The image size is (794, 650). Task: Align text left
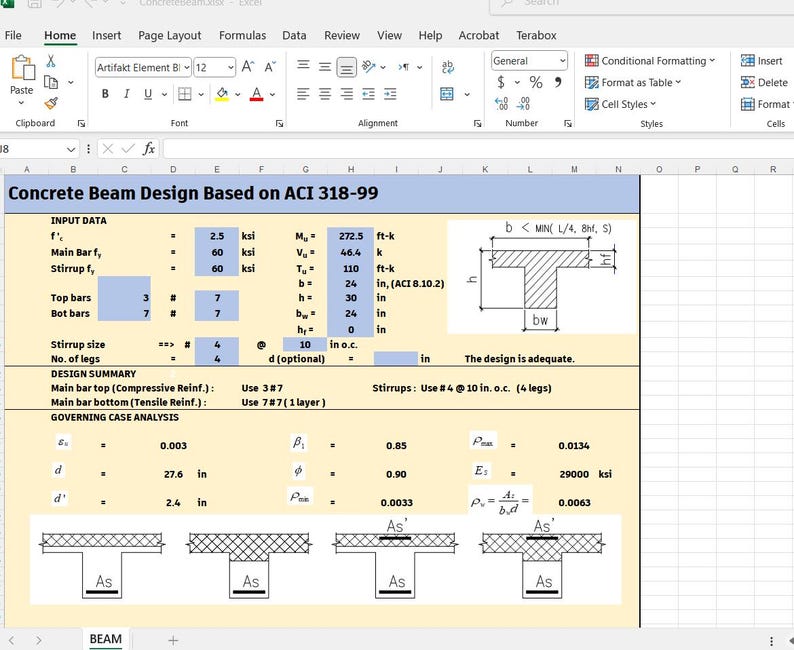point(303,94)
